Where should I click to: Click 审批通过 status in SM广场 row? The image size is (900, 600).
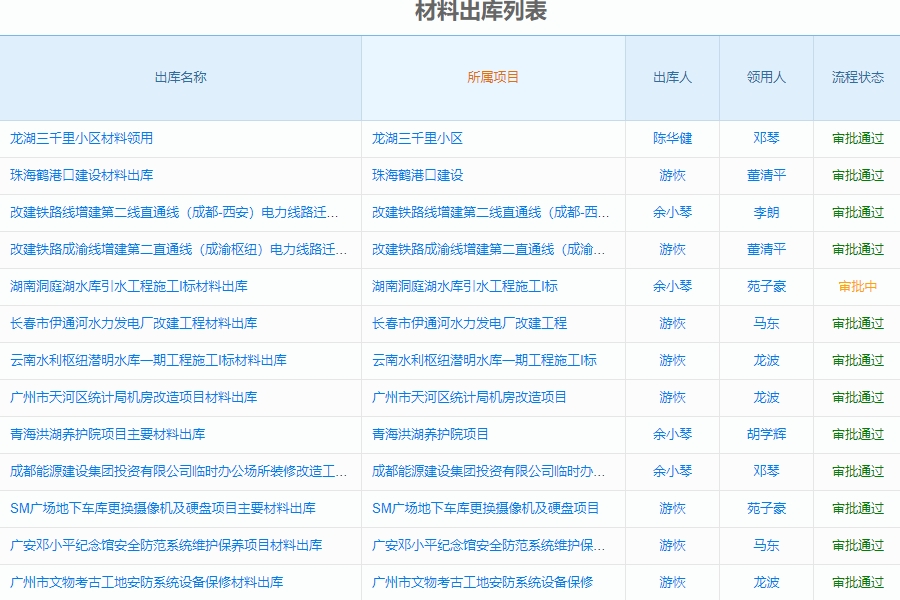click(x=858, y=508)
